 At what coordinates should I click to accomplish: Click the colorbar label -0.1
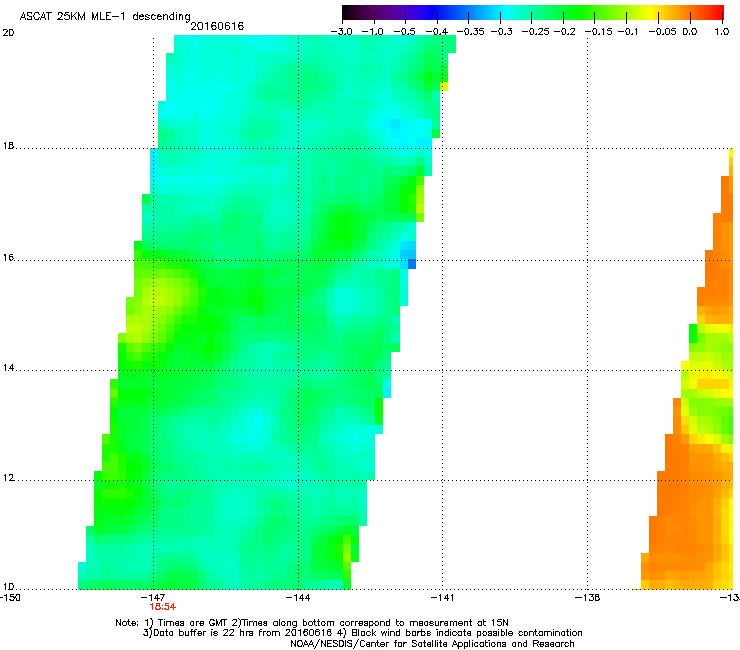coord(628,32)
